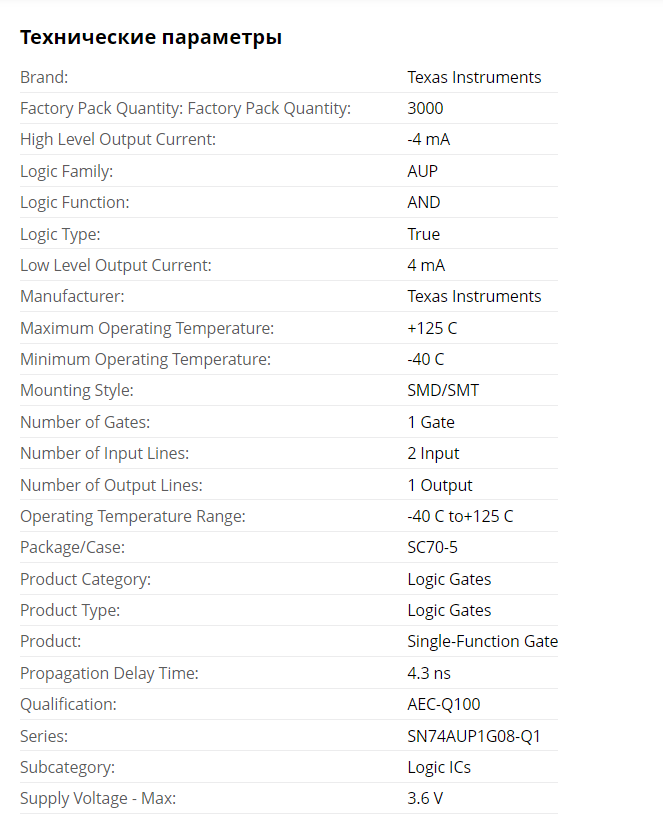Click the Технические параметры heading
The height and width of the screenshot is (817, 663).
[x=151, y=38]
